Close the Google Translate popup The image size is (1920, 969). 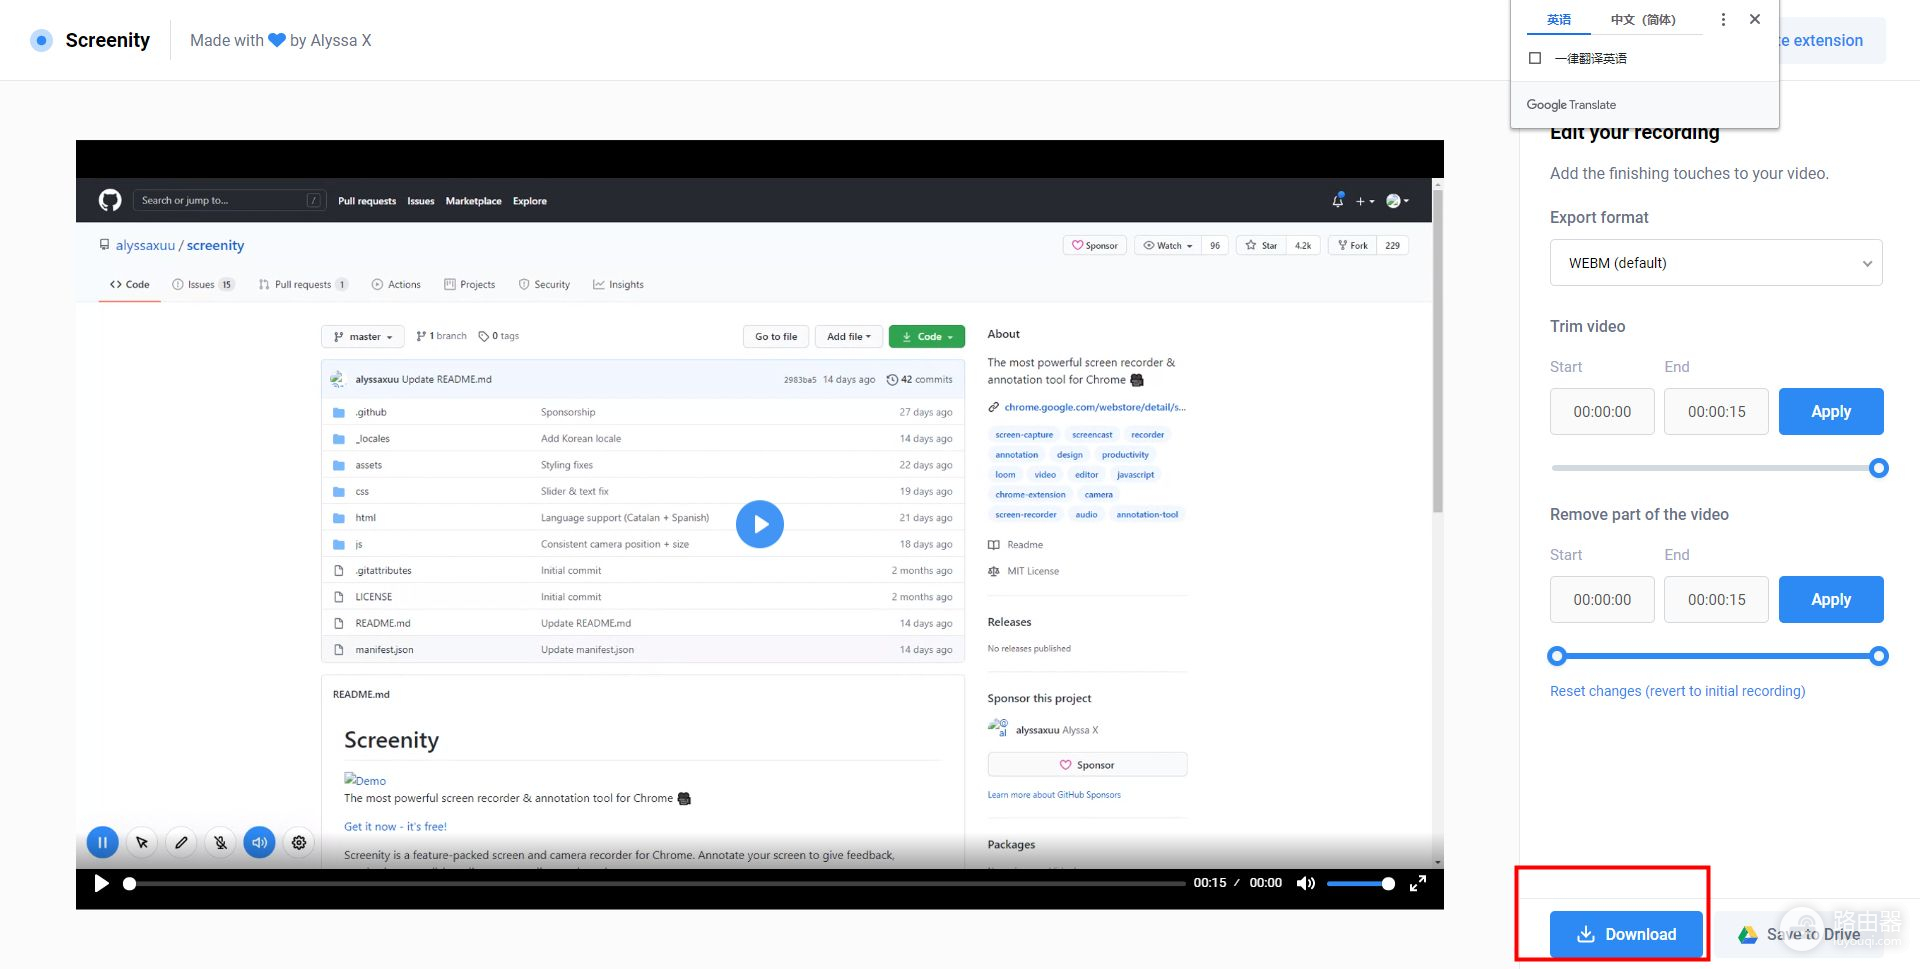1755,19
